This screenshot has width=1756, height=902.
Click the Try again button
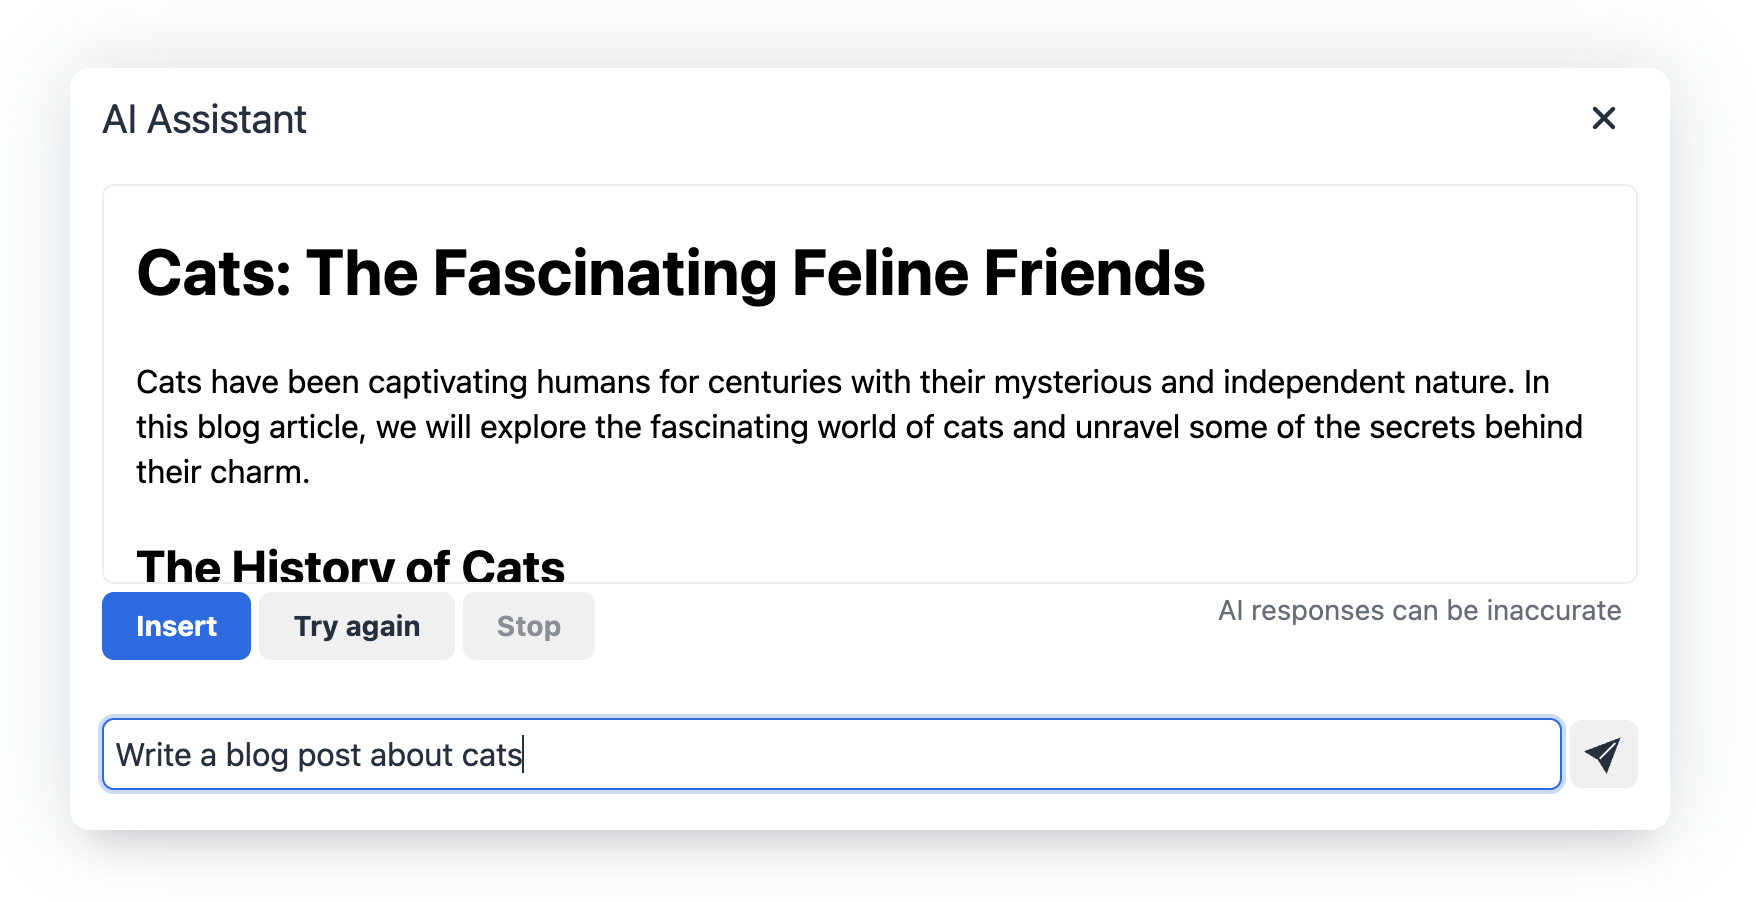tap(357, 626)
